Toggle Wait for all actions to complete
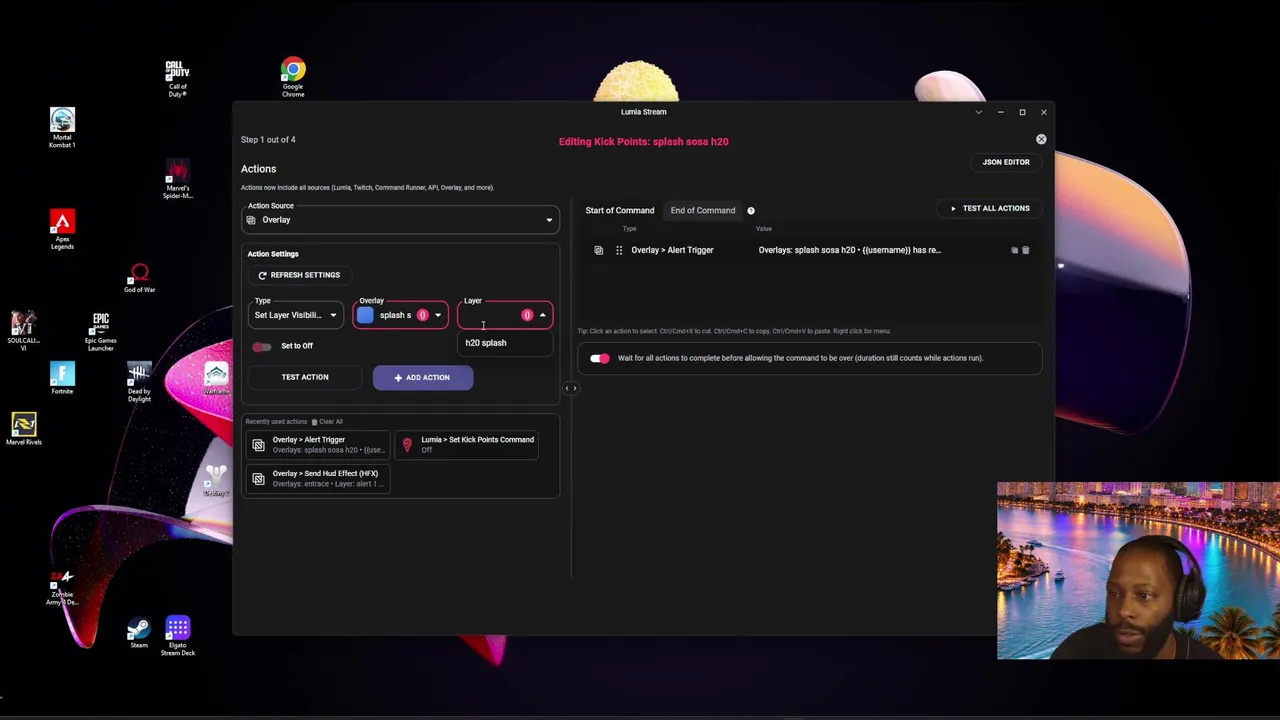Viewport: 1280px width, 720px height. [599, 358]
